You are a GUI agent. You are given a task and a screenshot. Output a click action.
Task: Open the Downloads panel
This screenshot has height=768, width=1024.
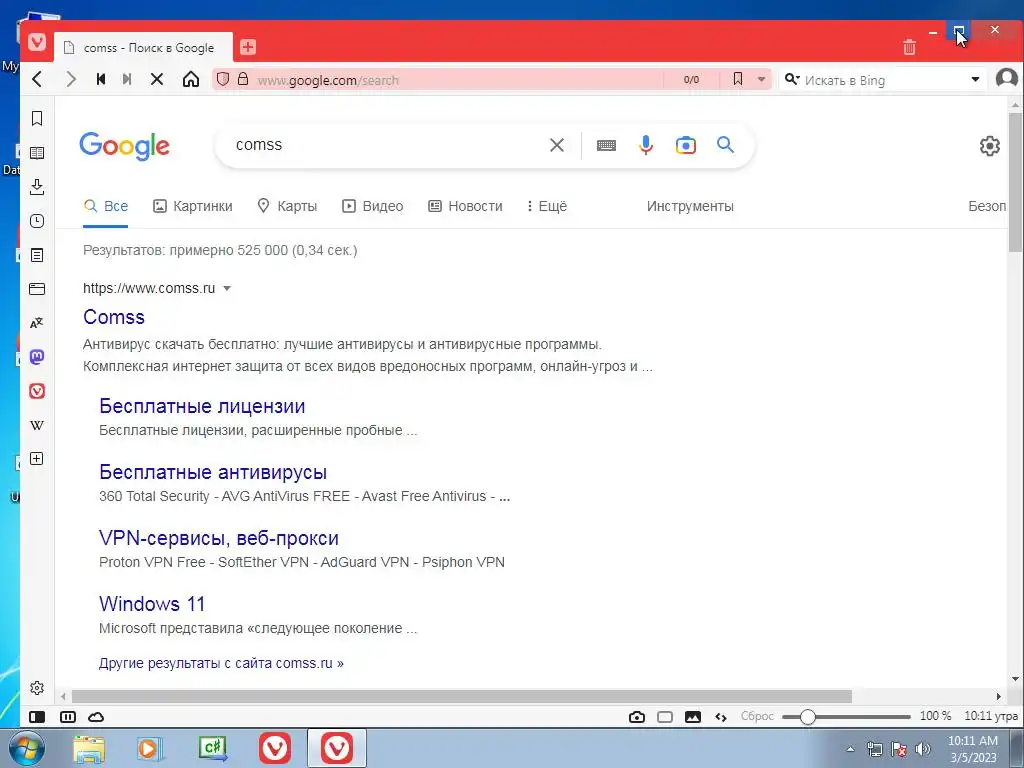pyautogui.click(x=37, y=187)
